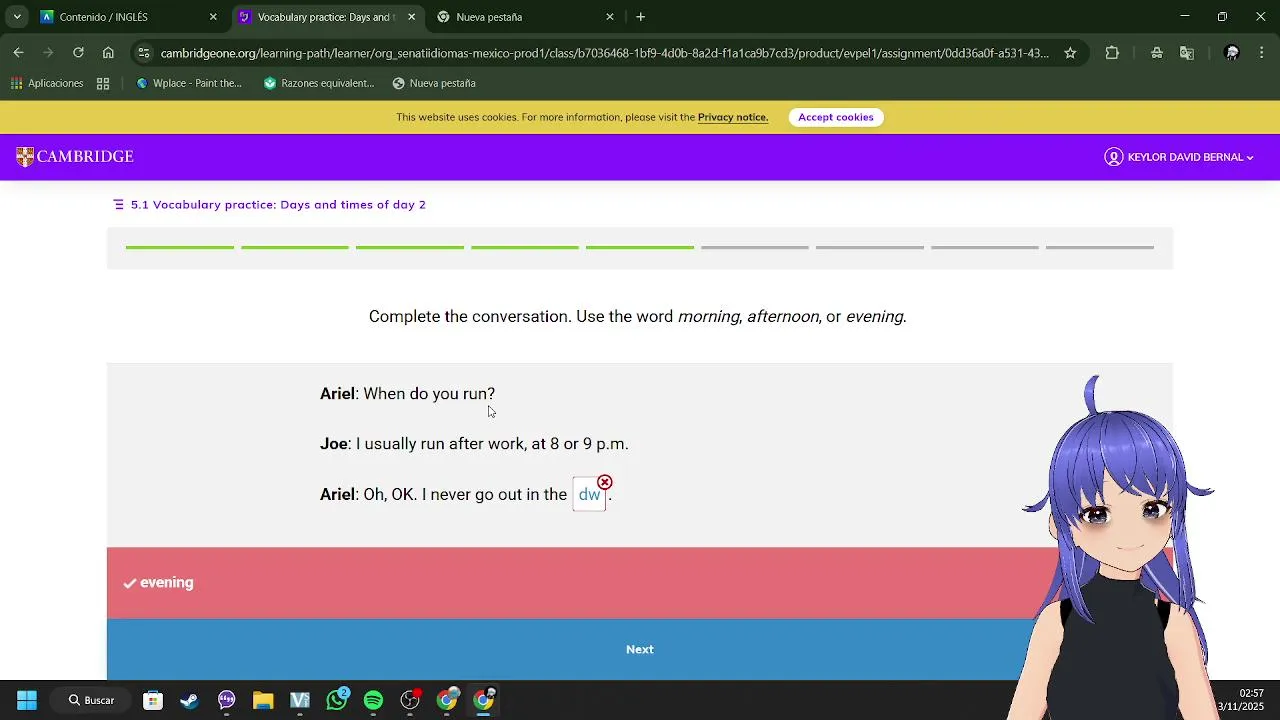Open the Chrome profile avatar
The image size is (1280, 720).
1232,53
